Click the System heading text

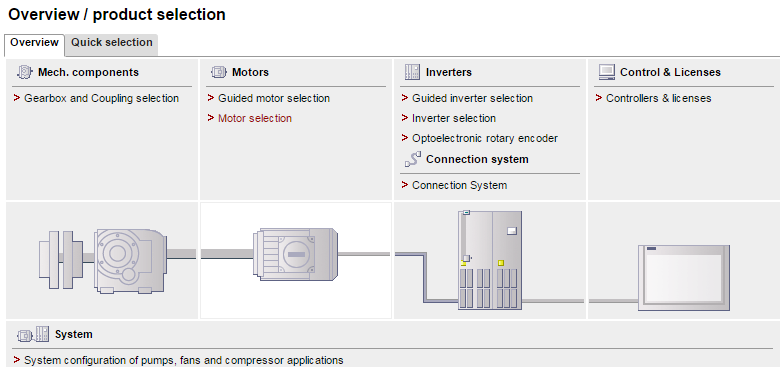(74, 334)
